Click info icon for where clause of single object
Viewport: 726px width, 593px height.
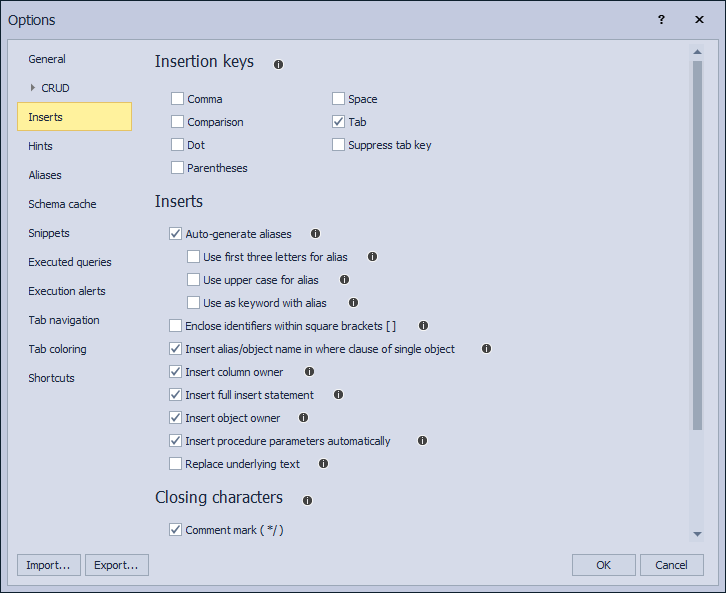click(x=486, y=349)
